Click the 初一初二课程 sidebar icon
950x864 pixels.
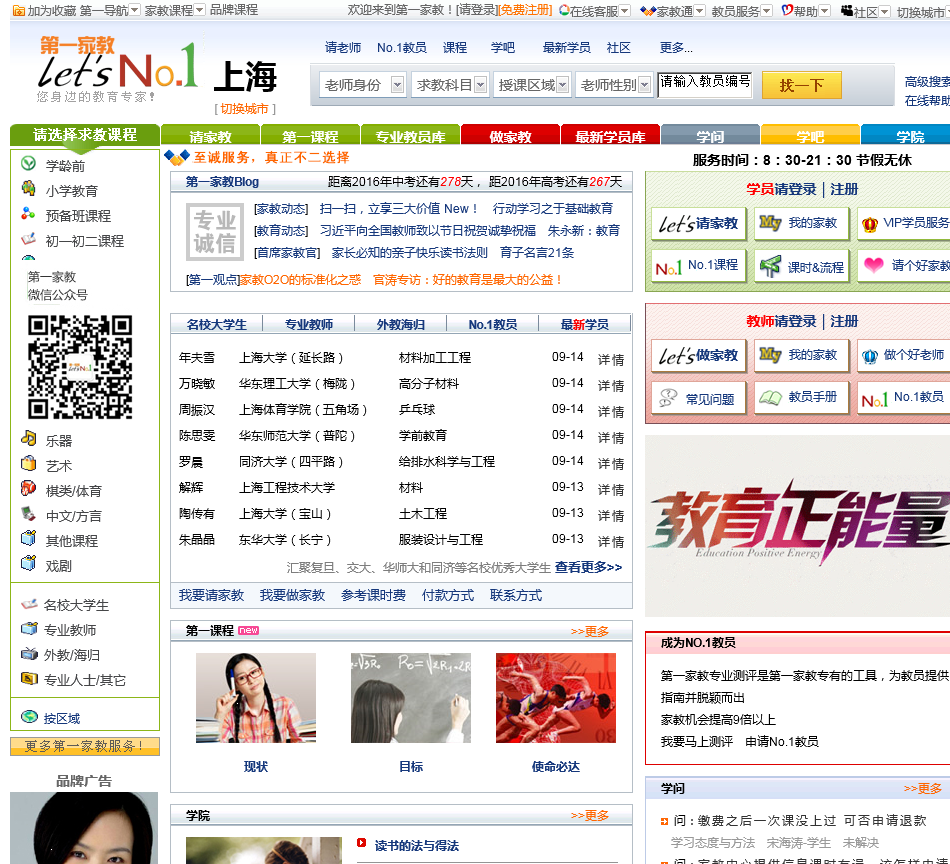click(28, 239)
